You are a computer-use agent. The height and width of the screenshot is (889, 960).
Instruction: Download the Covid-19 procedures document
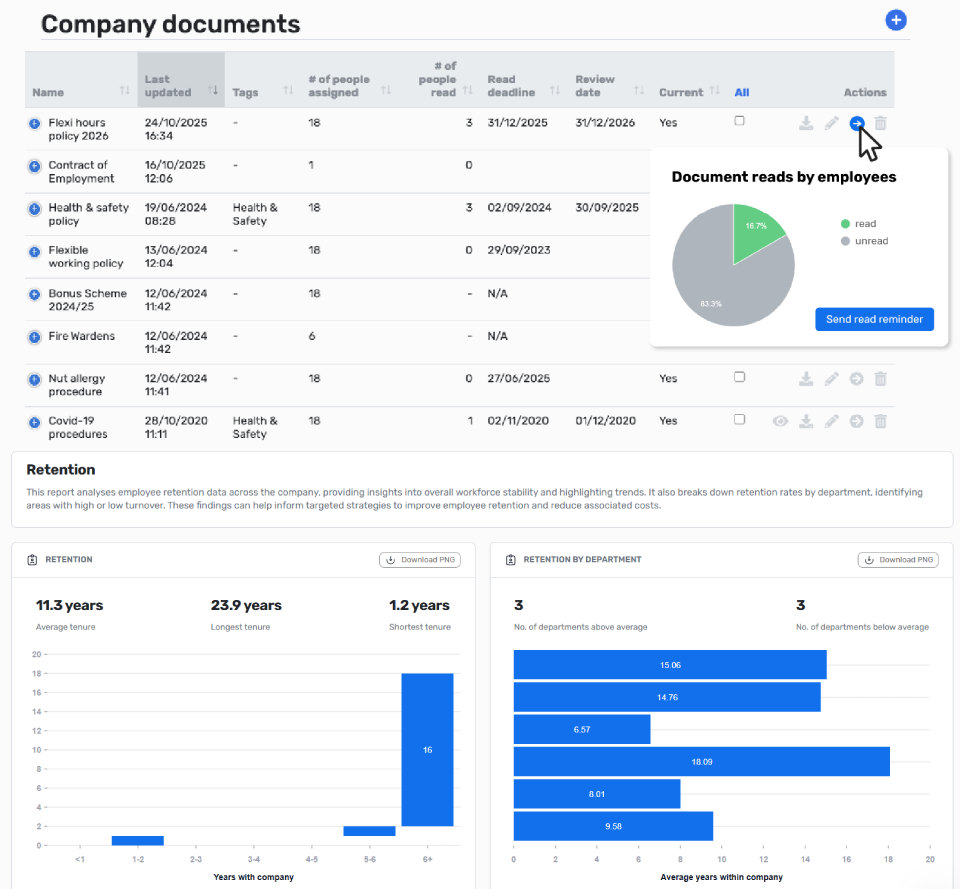(806, 421)
